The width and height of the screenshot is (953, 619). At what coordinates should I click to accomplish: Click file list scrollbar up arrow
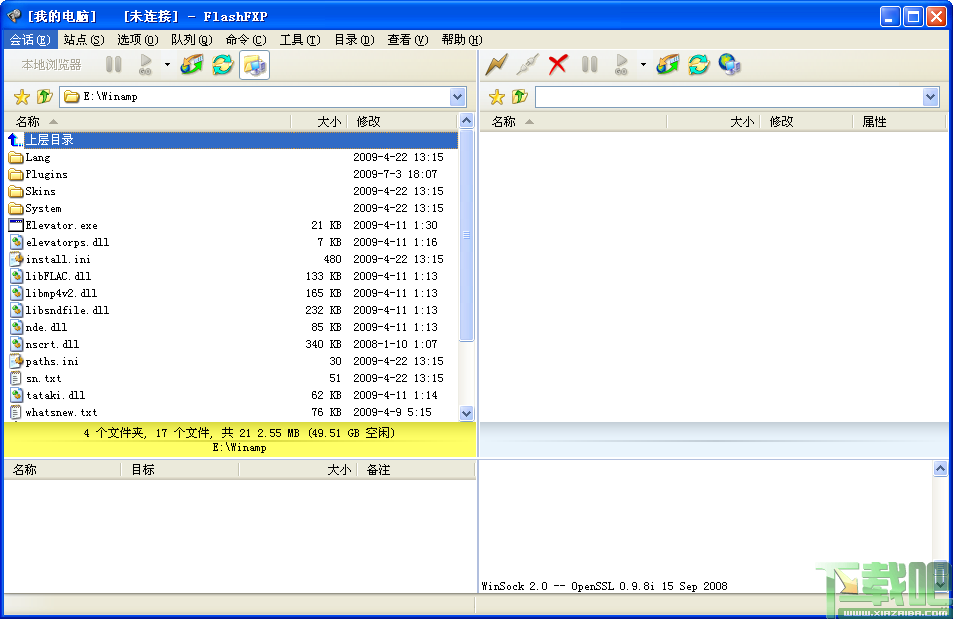click(x=466, y=120)
